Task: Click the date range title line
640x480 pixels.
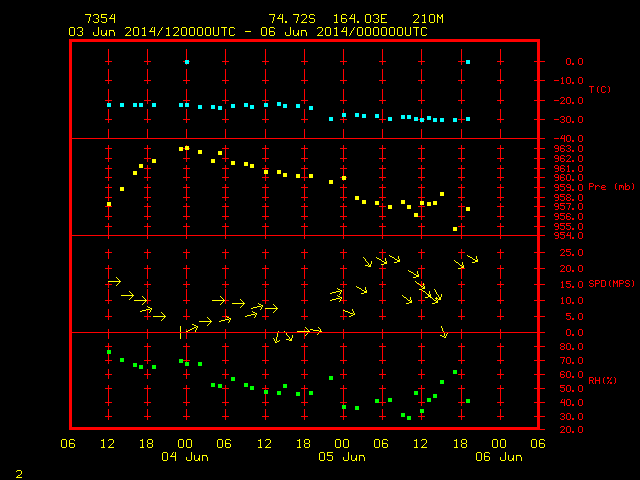Action: click(248, 32)
